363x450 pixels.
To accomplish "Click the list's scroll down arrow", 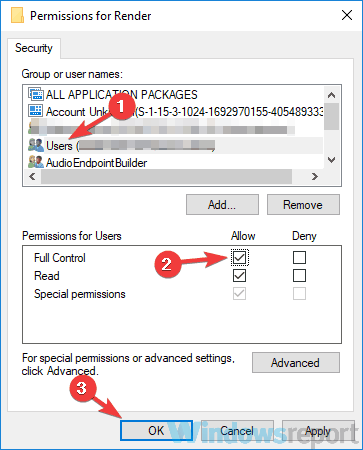I will 331,160.
